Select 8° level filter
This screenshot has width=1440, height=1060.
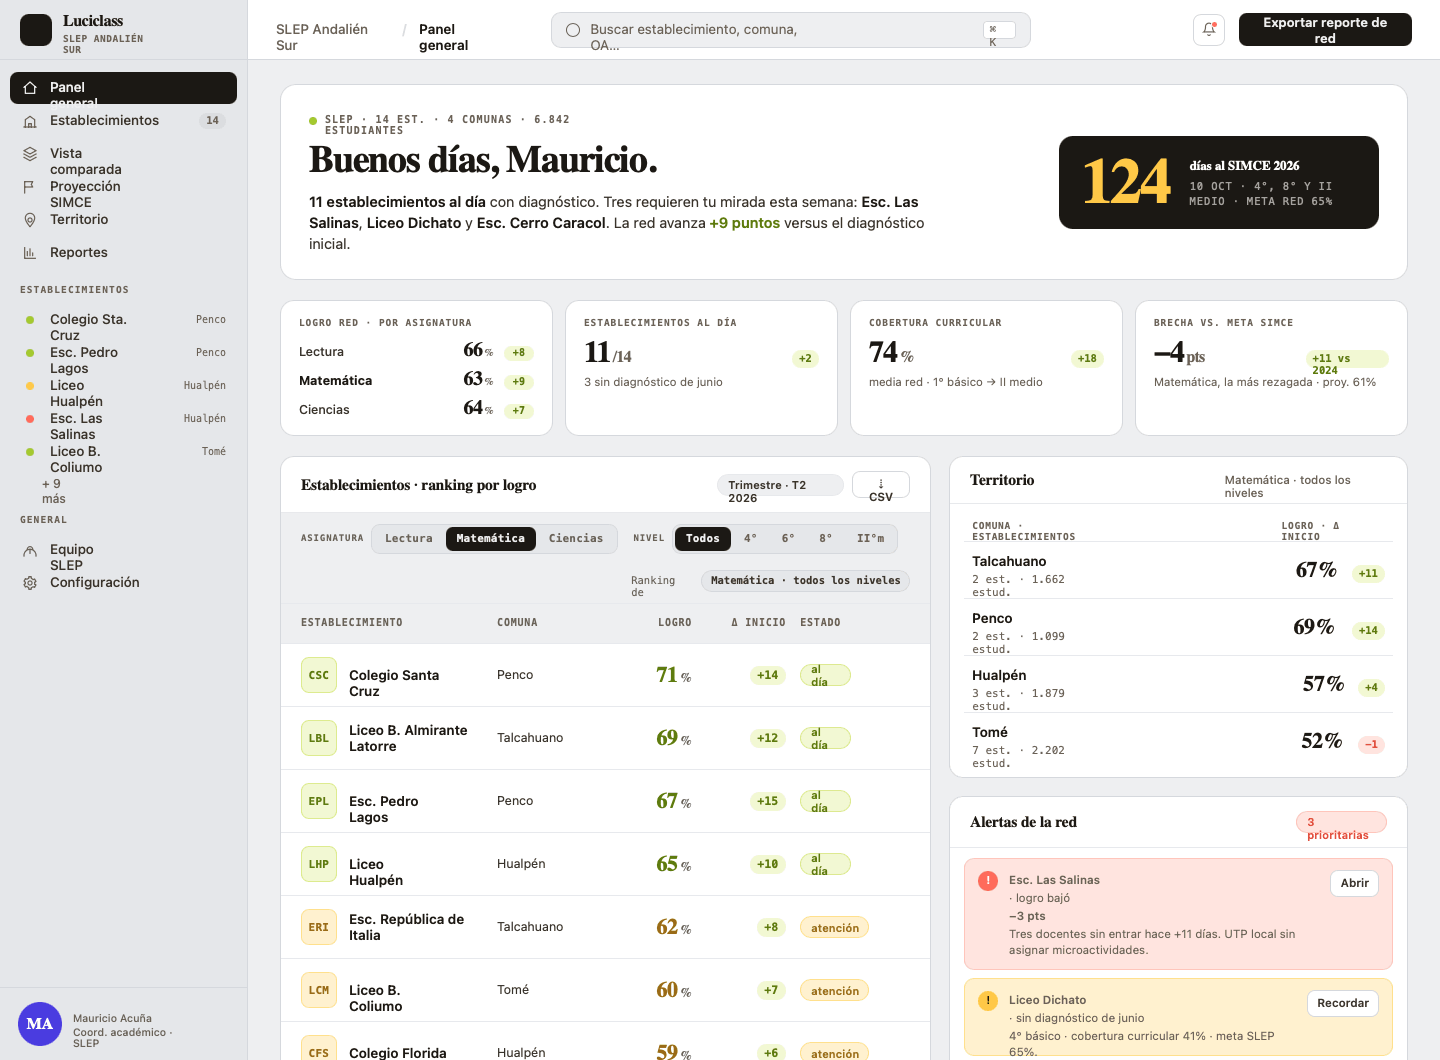click(x=826, y=538)
